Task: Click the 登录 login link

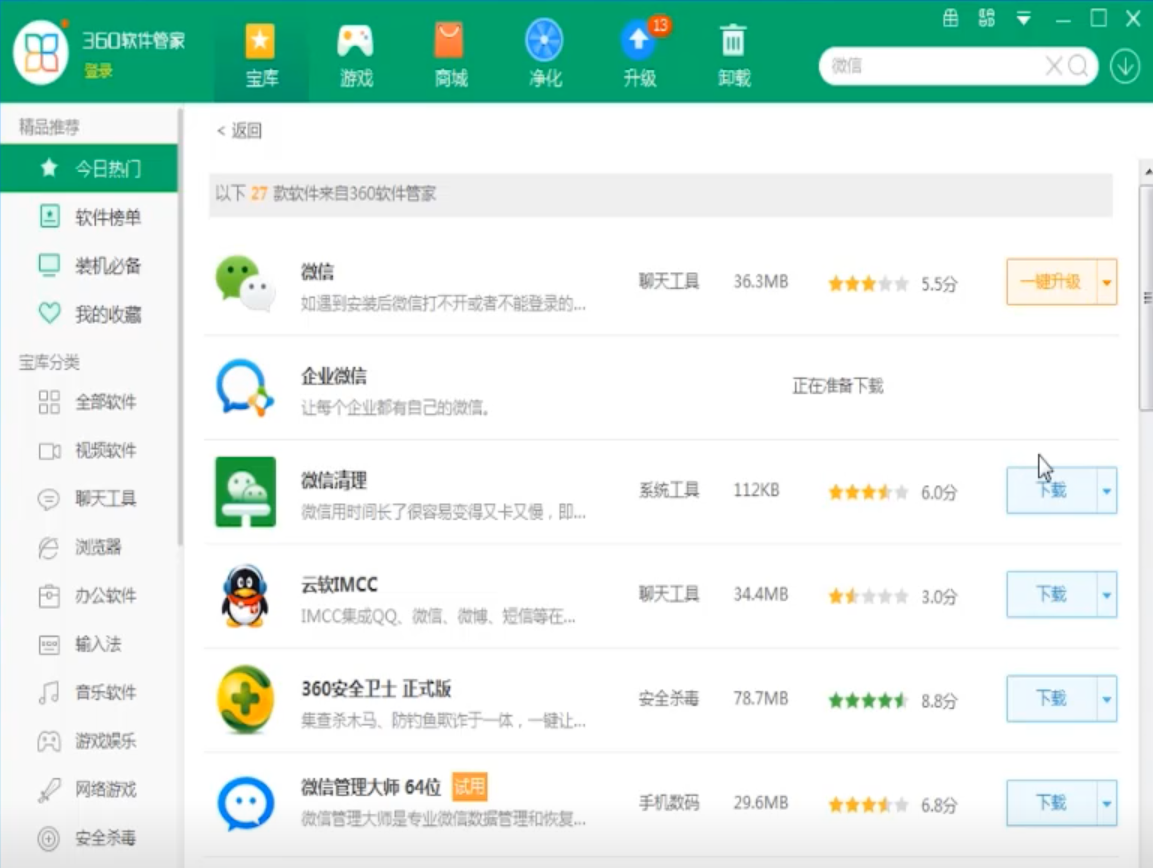Action: point(98,71)
